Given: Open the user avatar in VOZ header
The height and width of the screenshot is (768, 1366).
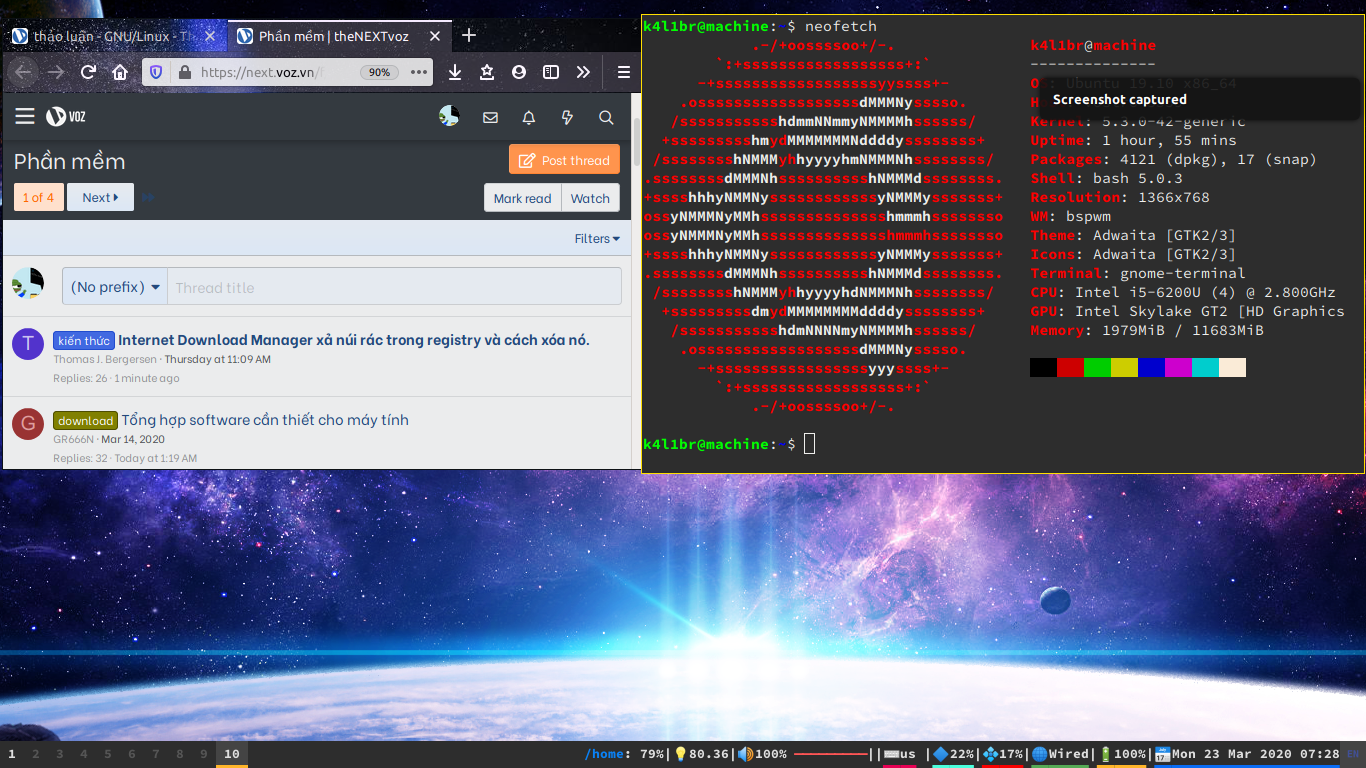Looking at the screenshot, I should (449, 117).
